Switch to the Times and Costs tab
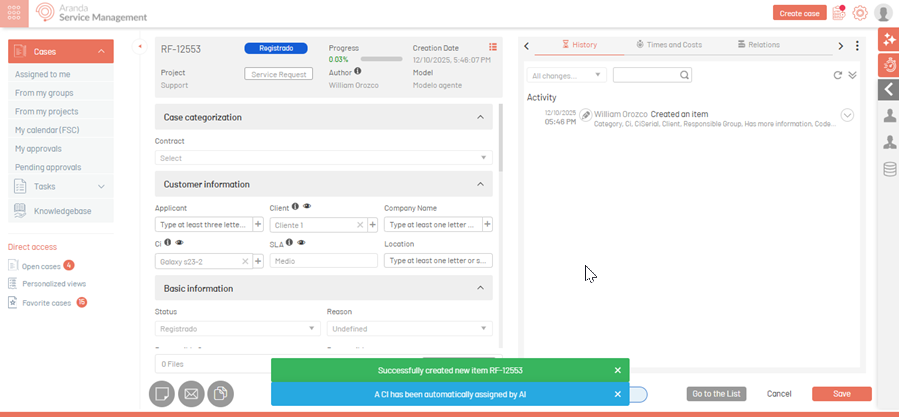Image resolution: width=899 pixels, height=417 pixels. 669,45
